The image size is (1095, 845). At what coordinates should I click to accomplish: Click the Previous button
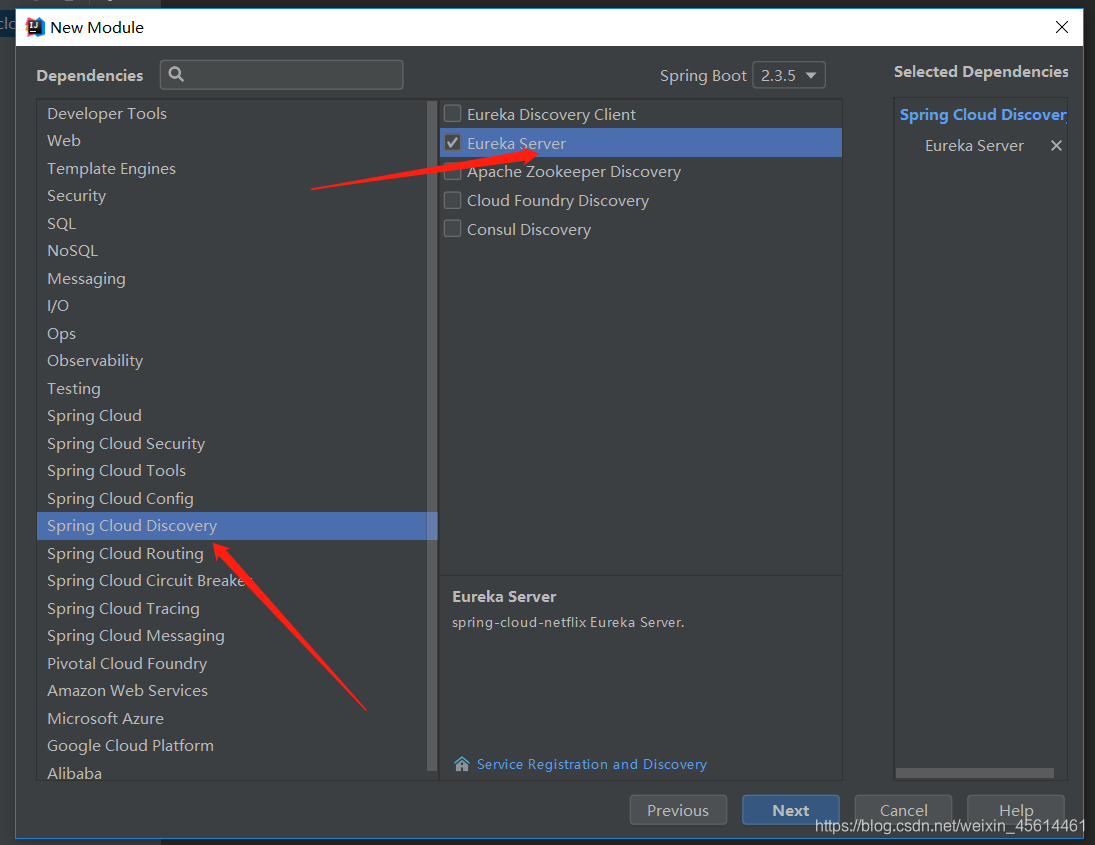pyautogui.click(x=678, y=810)
